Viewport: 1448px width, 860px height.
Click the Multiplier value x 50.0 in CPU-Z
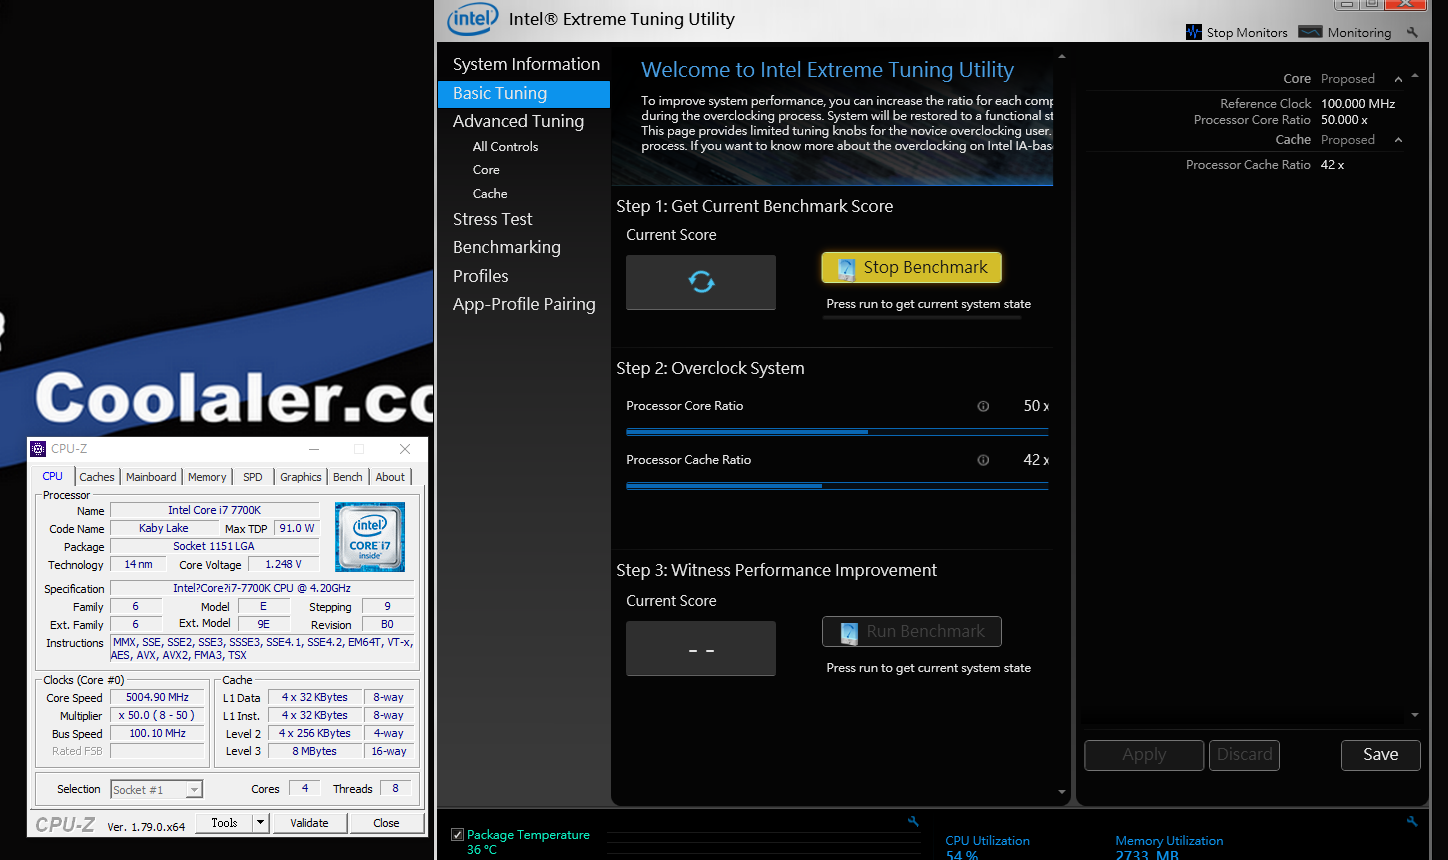pos(157,716)
